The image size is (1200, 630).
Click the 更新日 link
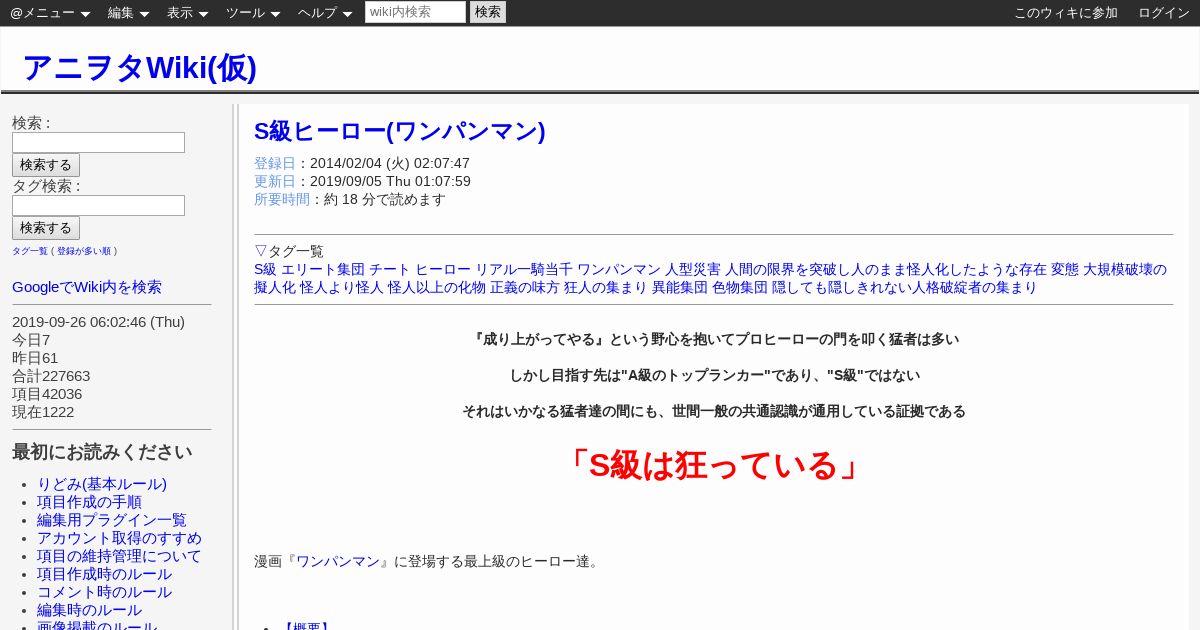[275, 181]
